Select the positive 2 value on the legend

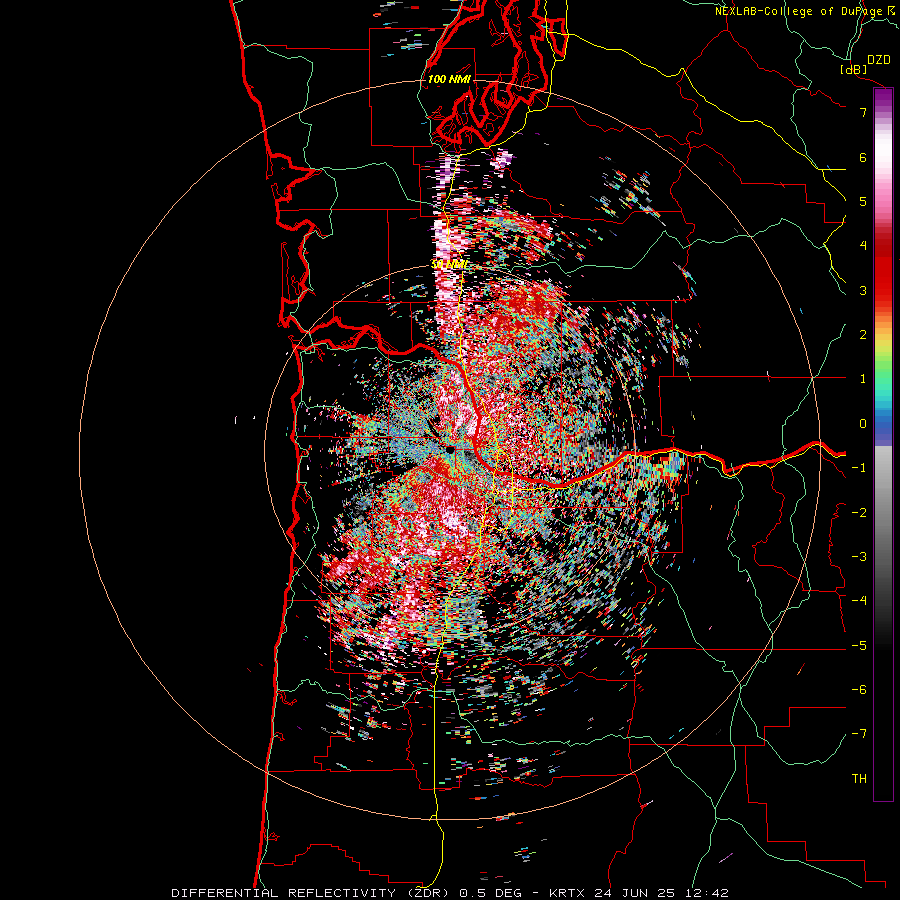coord(863,335)
